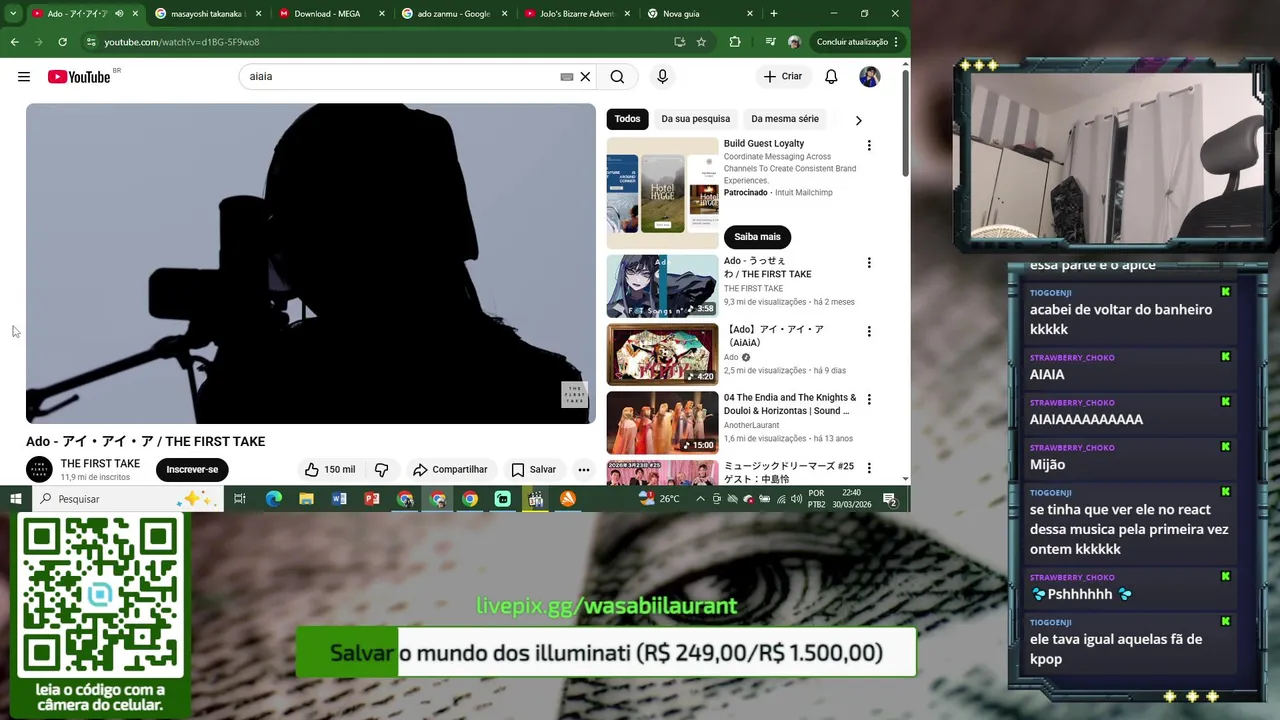Viewport: 1280px width, 720px height.
Task: Click the Compartilhar share button
Action: point(450,469)
